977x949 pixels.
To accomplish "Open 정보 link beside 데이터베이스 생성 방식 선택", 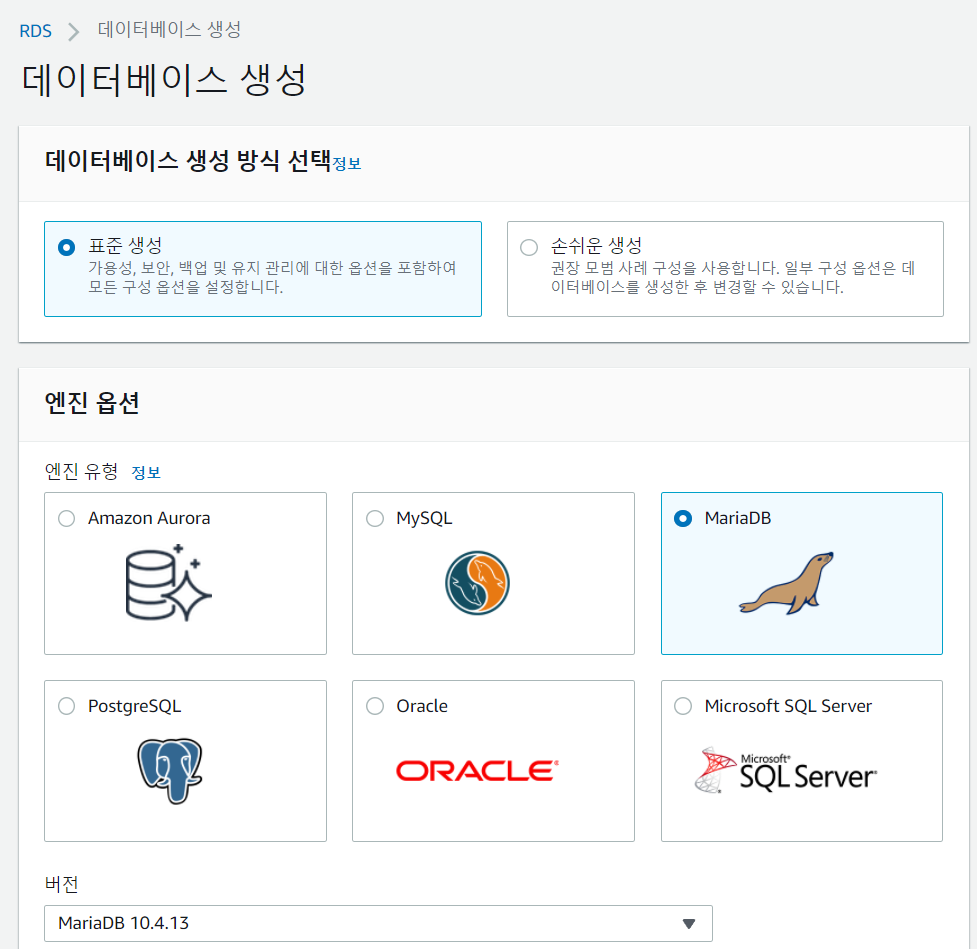I will point(346,164).
